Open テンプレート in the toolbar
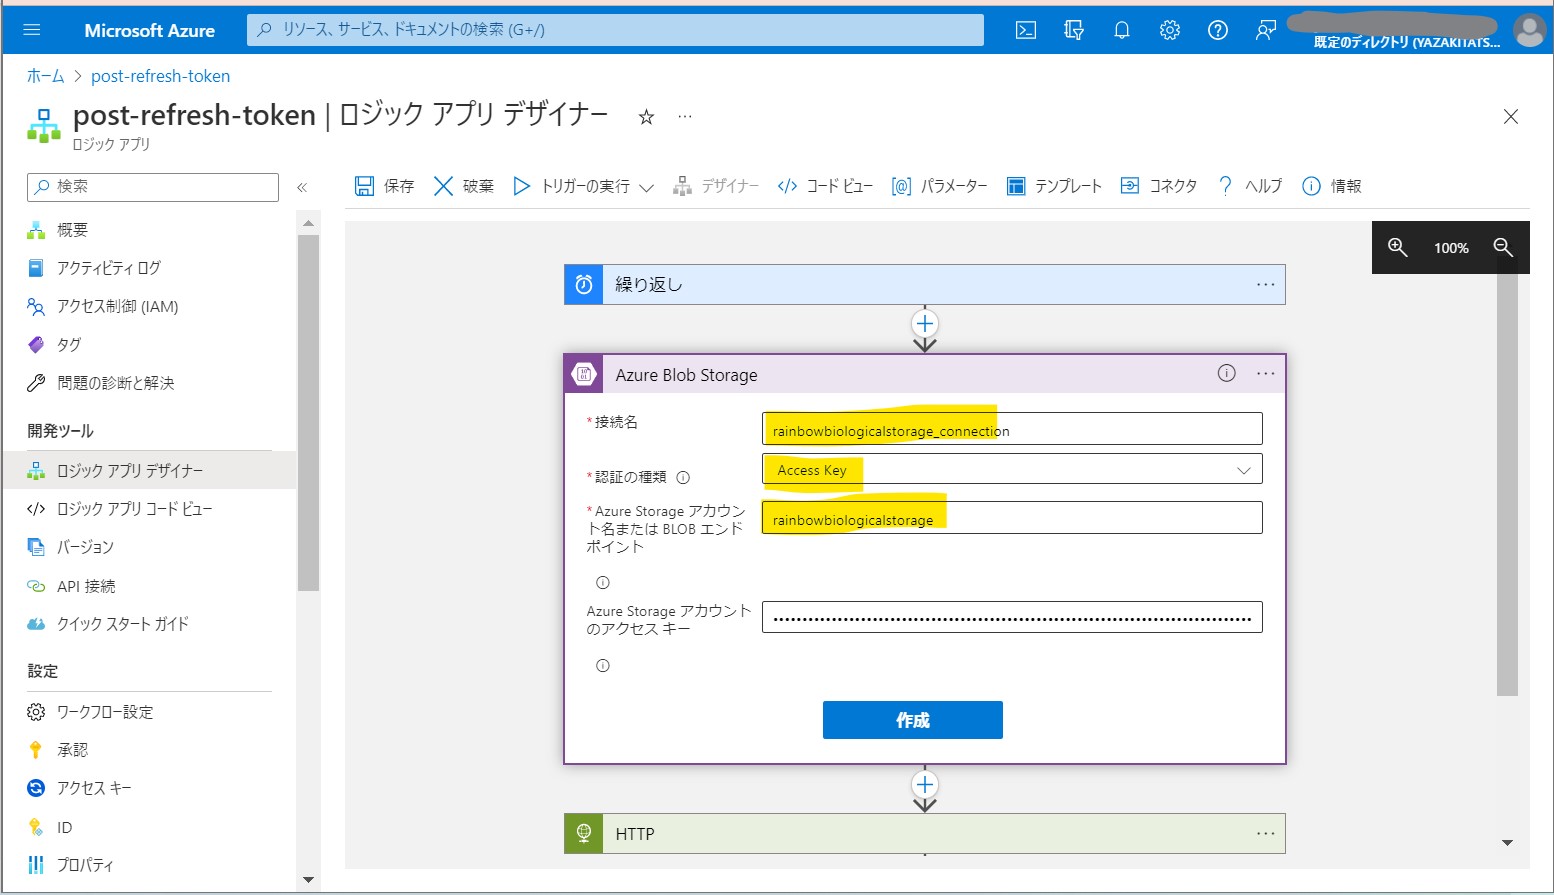Image resolution: width=1554 pixels, height=895 pixels. [1054, 186]
